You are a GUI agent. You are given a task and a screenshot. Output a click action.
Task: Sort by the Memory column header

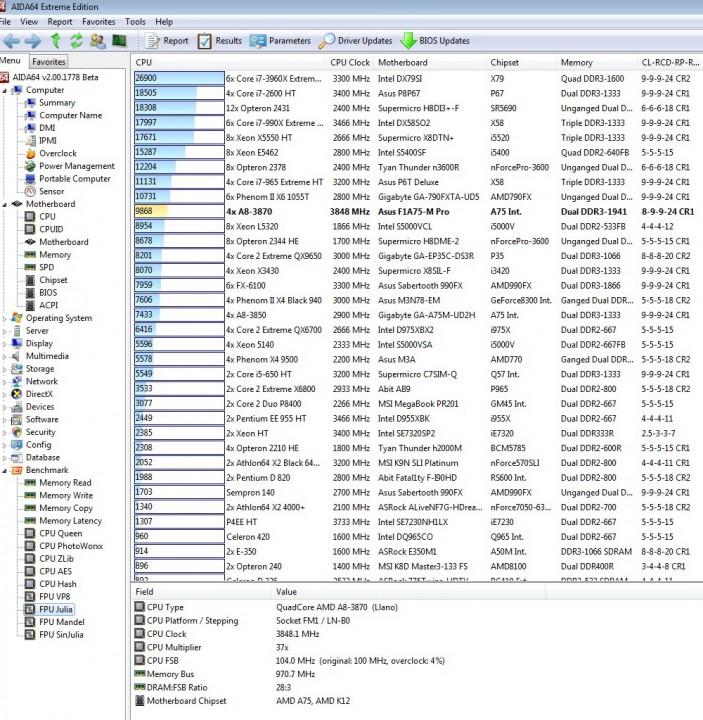597,62
